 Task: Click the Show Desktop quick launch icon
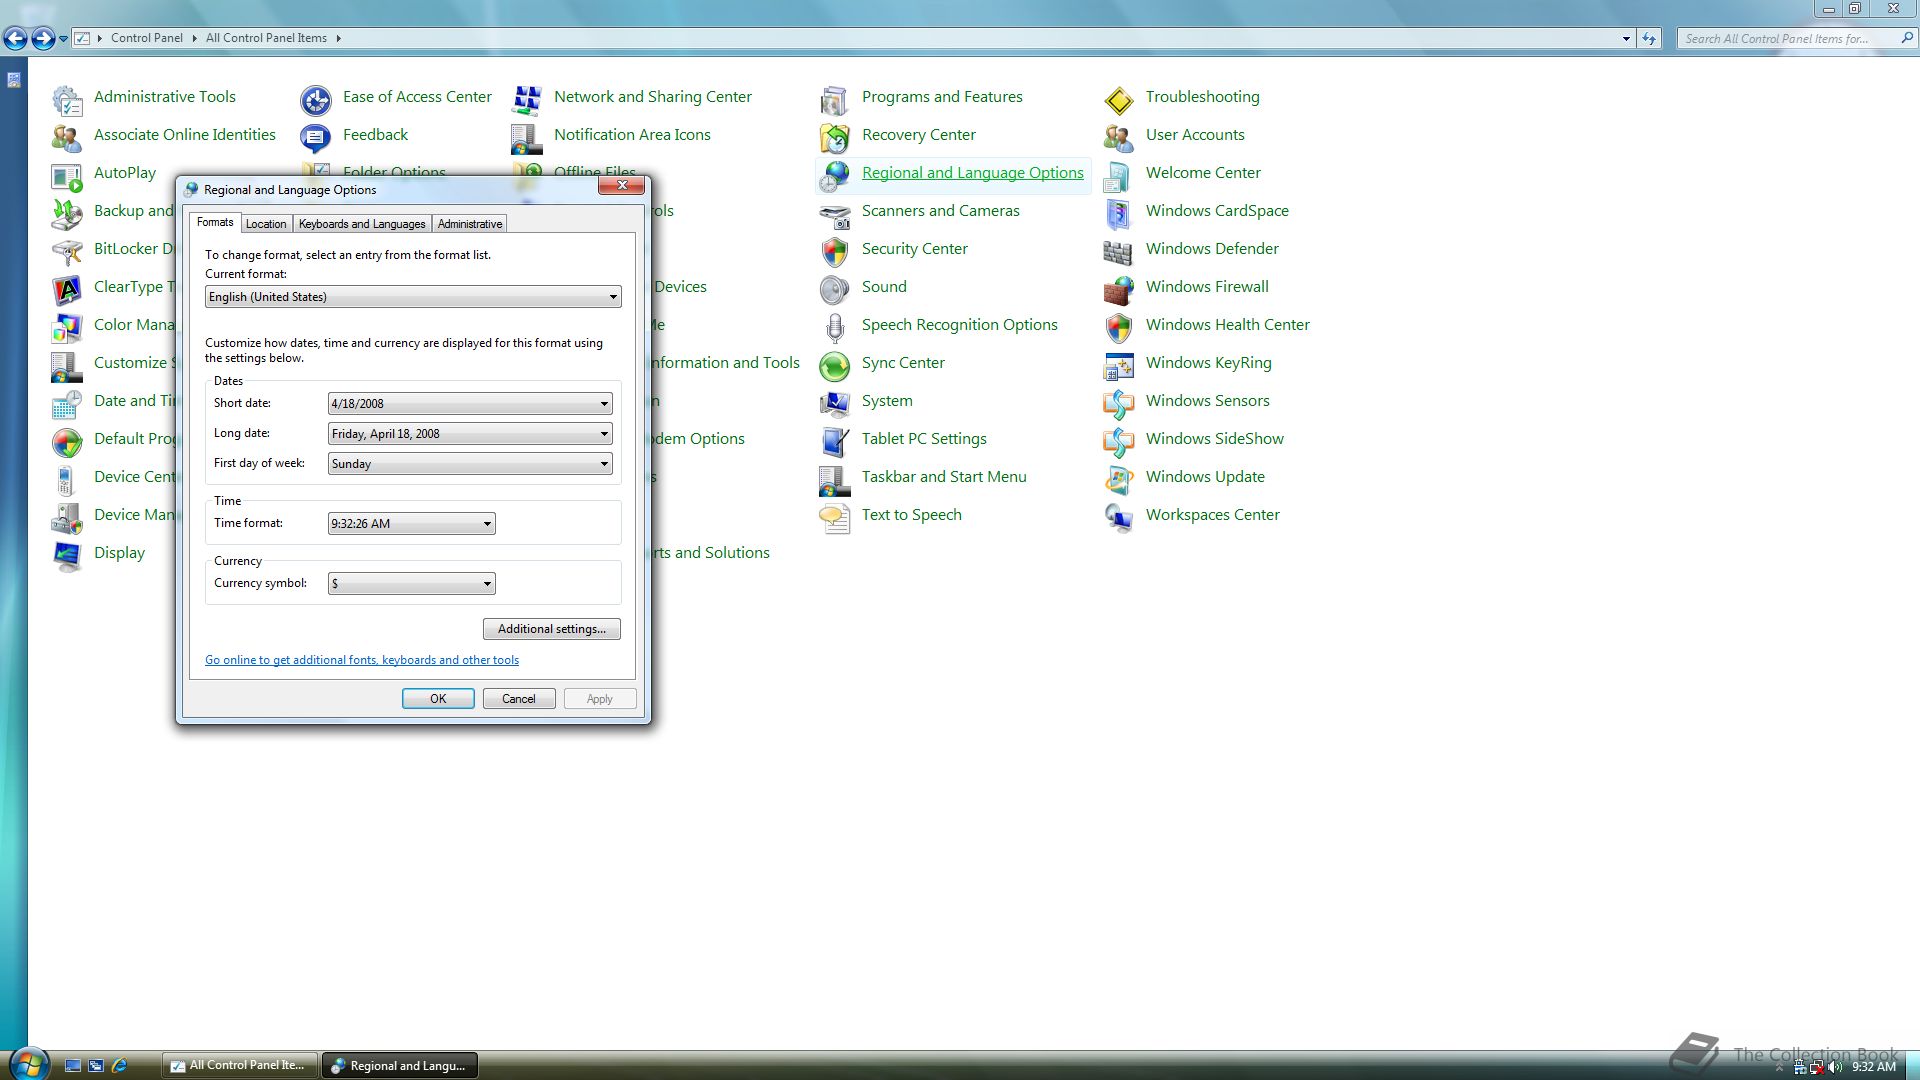pos(73,1066)
